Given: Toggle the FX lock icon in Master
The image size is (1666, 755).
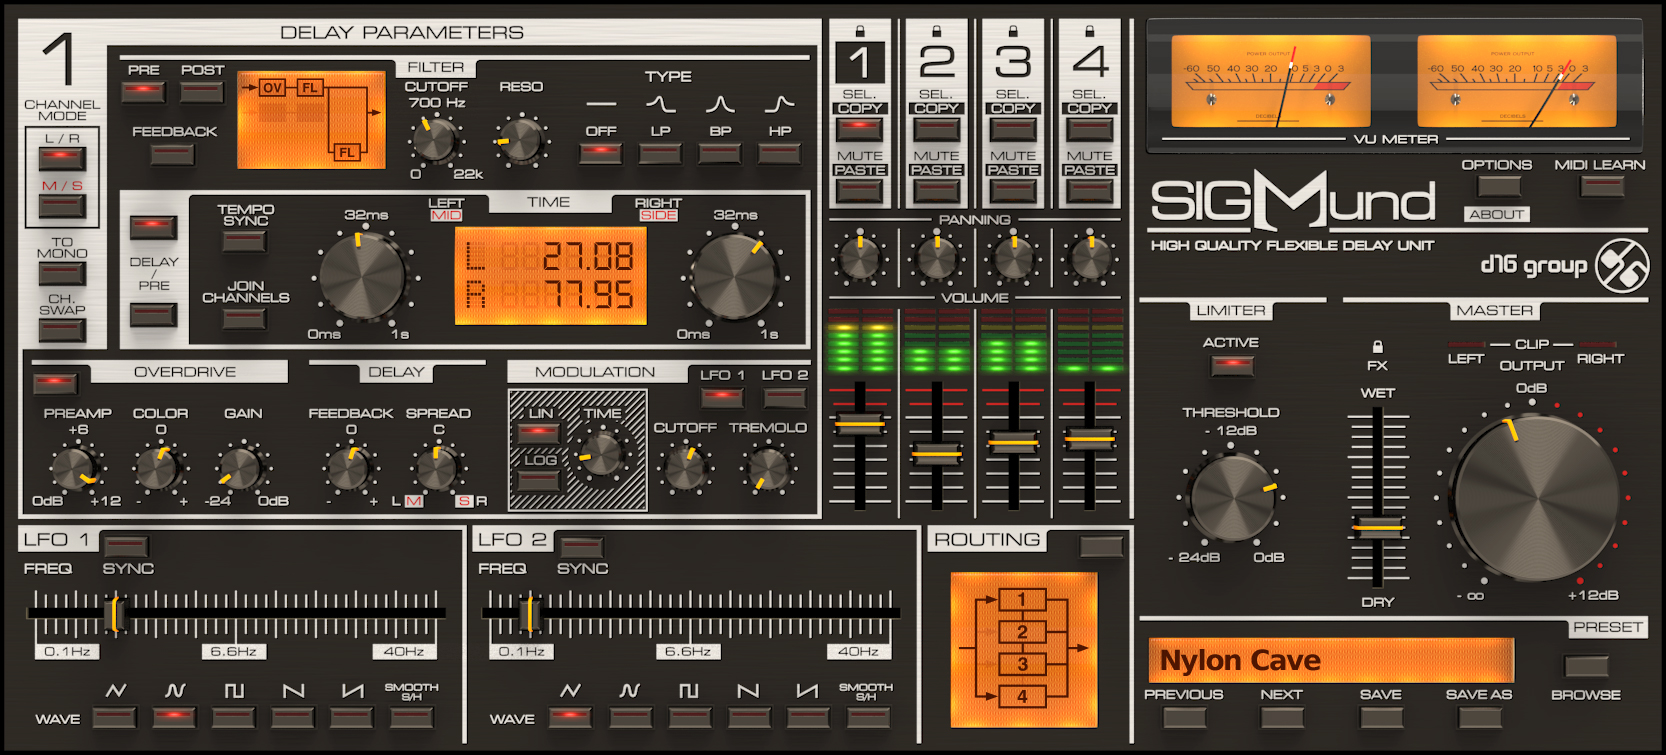Looking at the screenshot, I should pos(1377,346).
